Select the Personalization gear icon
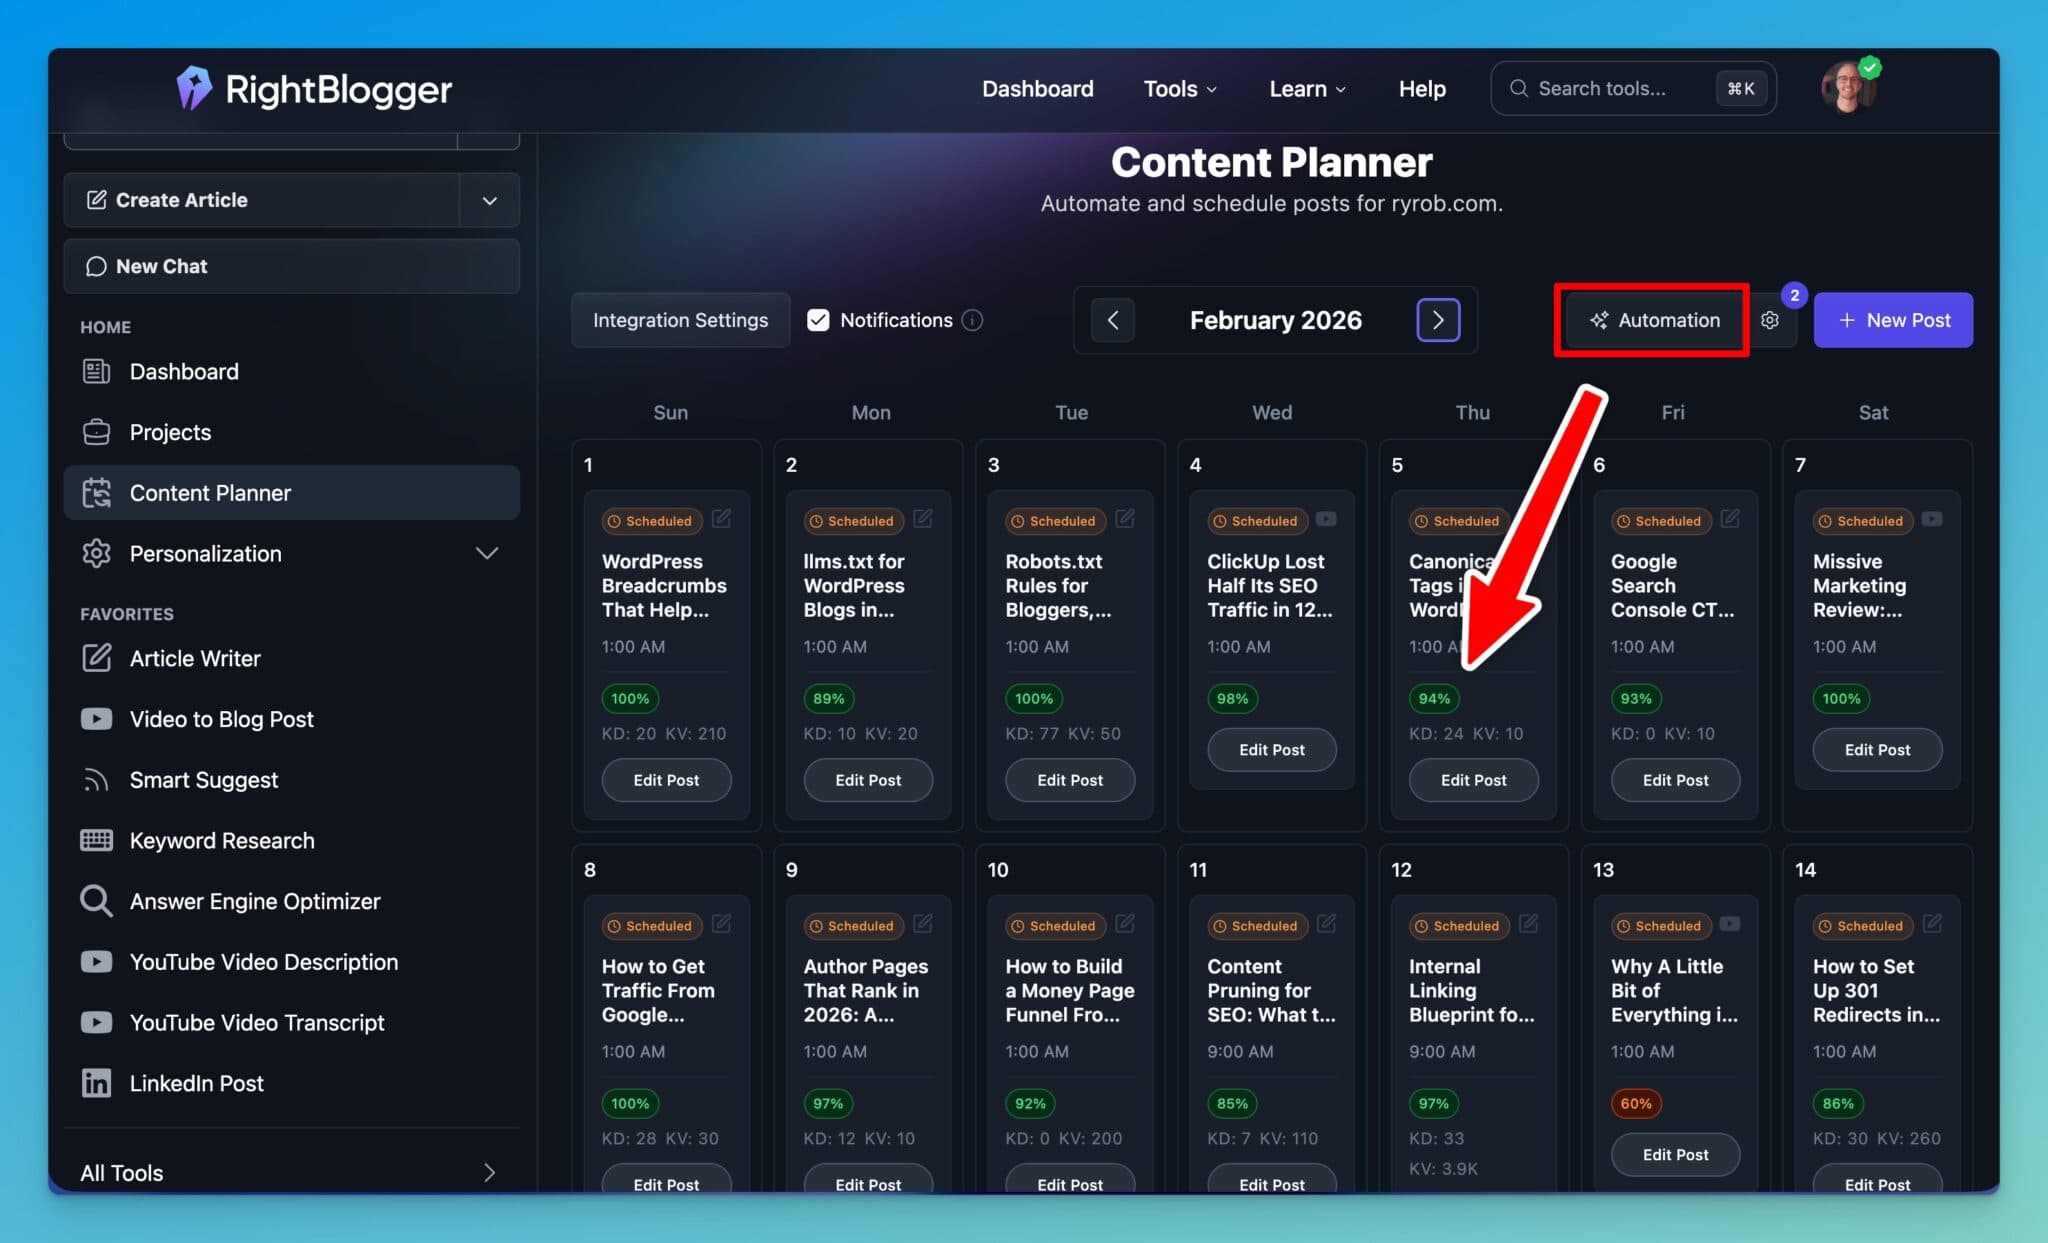 point(96,553)
